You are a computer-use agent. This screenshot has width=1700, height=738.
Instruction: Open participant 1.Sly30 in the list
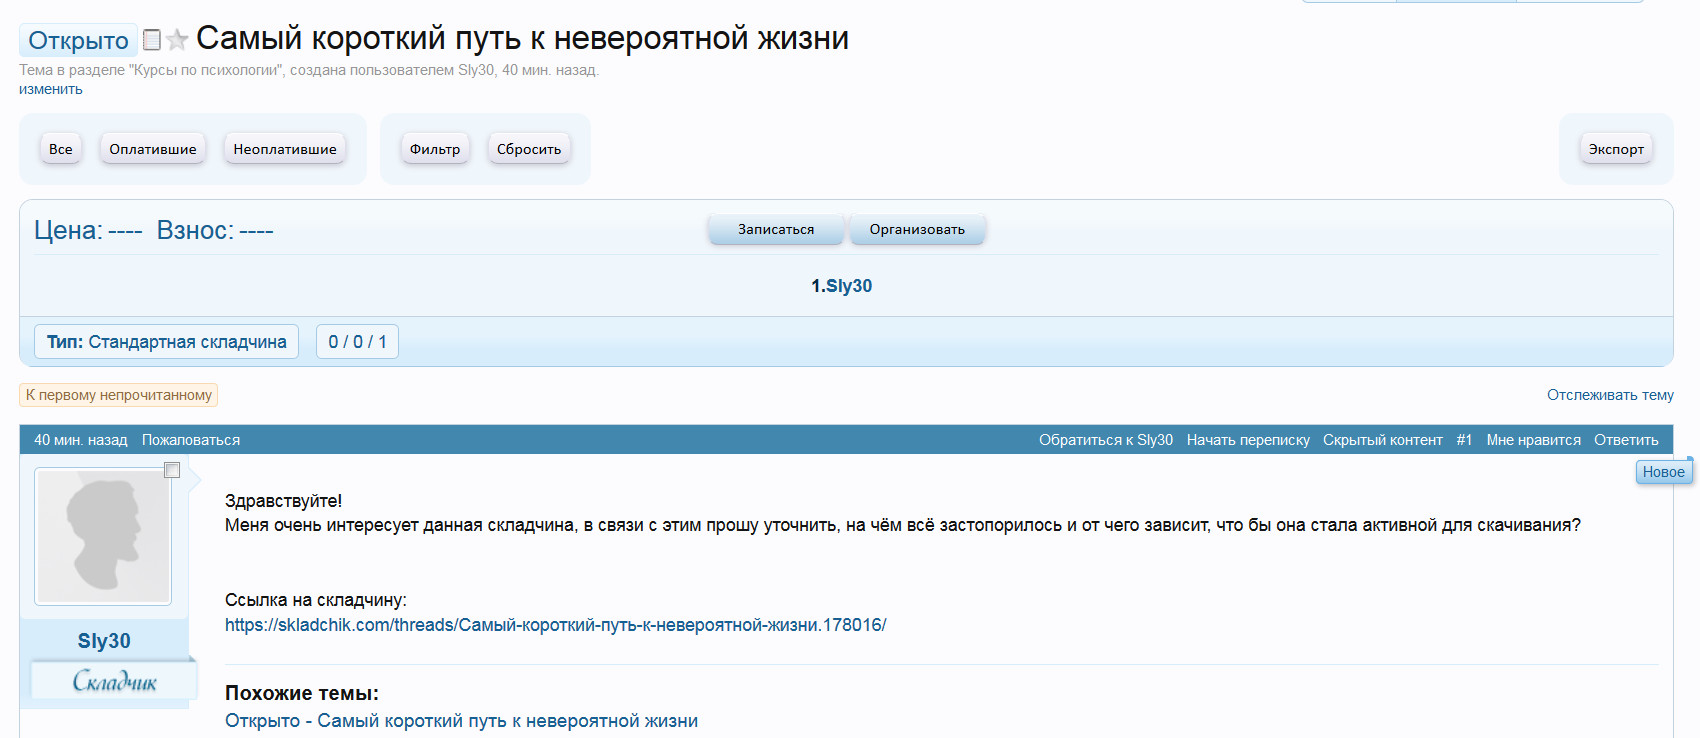(841, 286)
